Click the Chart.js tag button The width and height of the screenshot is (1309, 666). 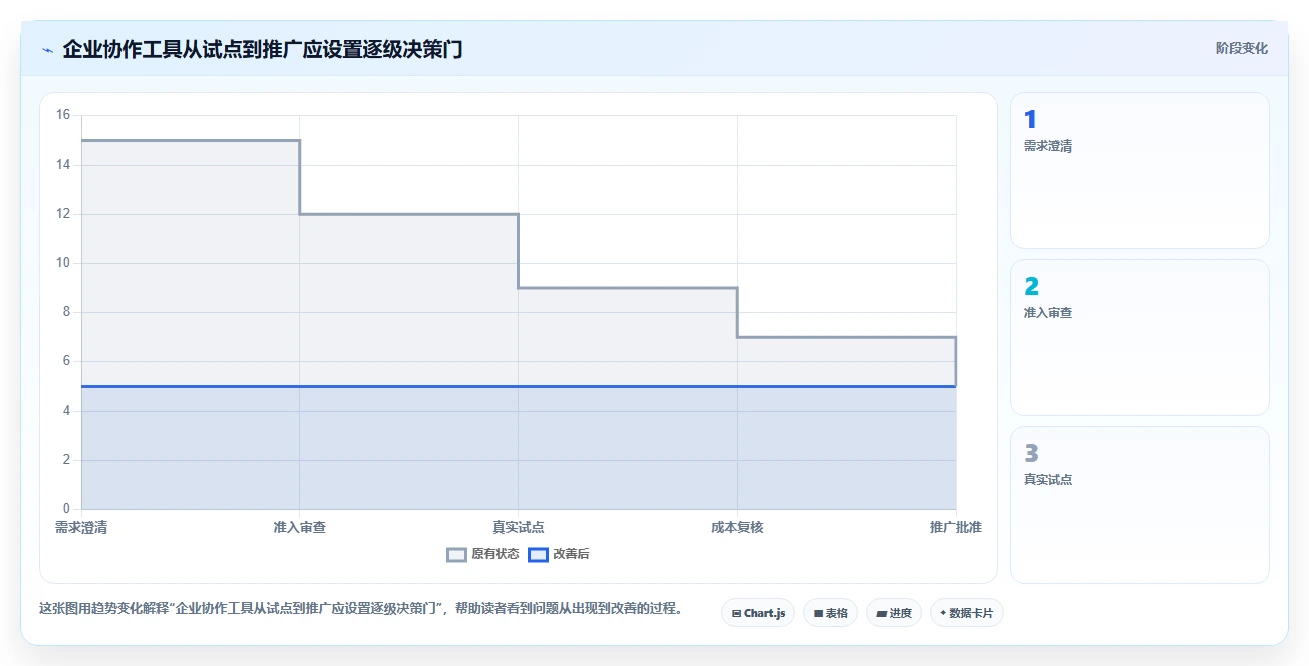click(x=758, y=613)
